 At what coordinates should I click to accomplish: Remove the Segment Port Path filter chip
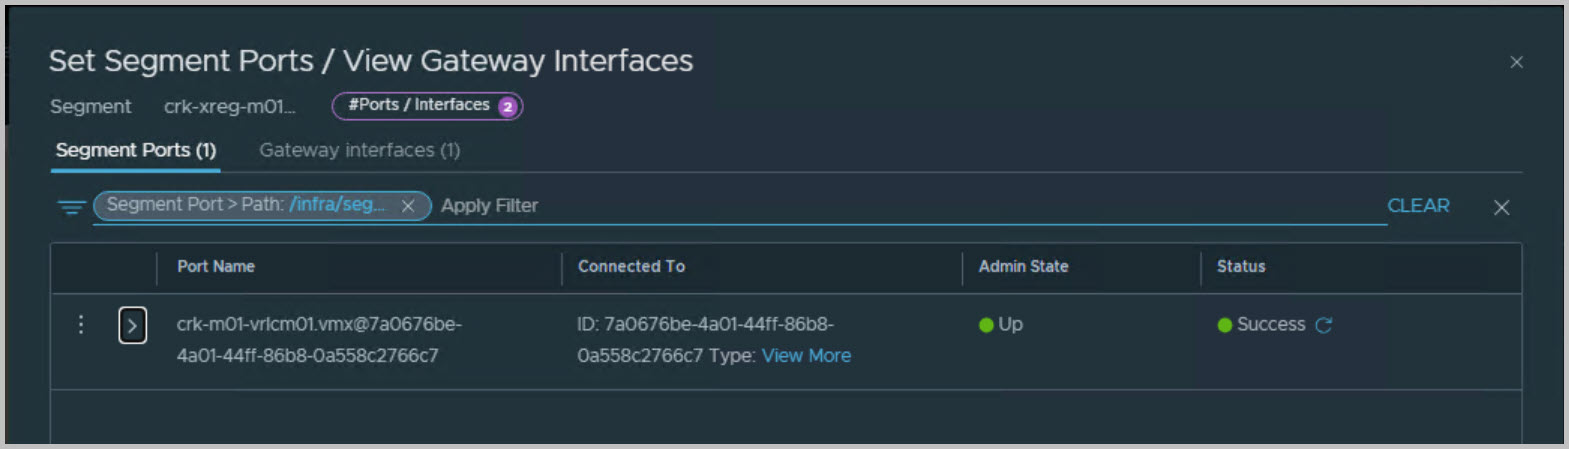[408, 206]
